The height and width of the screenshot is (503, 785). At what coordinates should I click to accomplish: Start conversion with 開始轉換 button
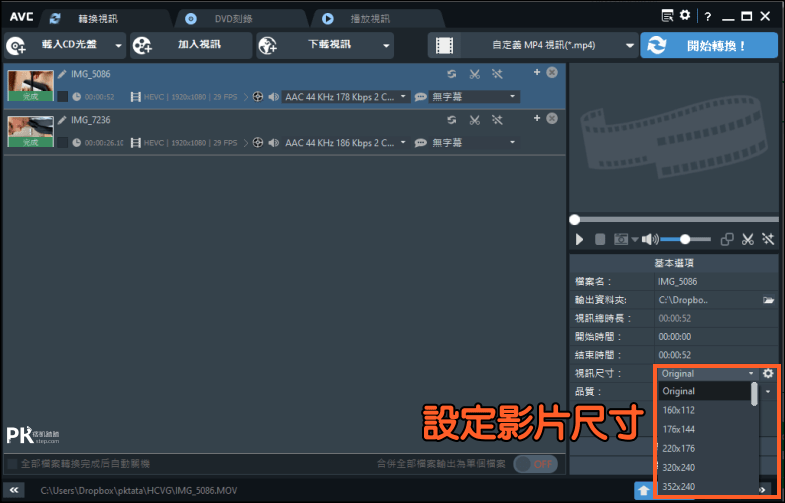(x=709, y=46)
